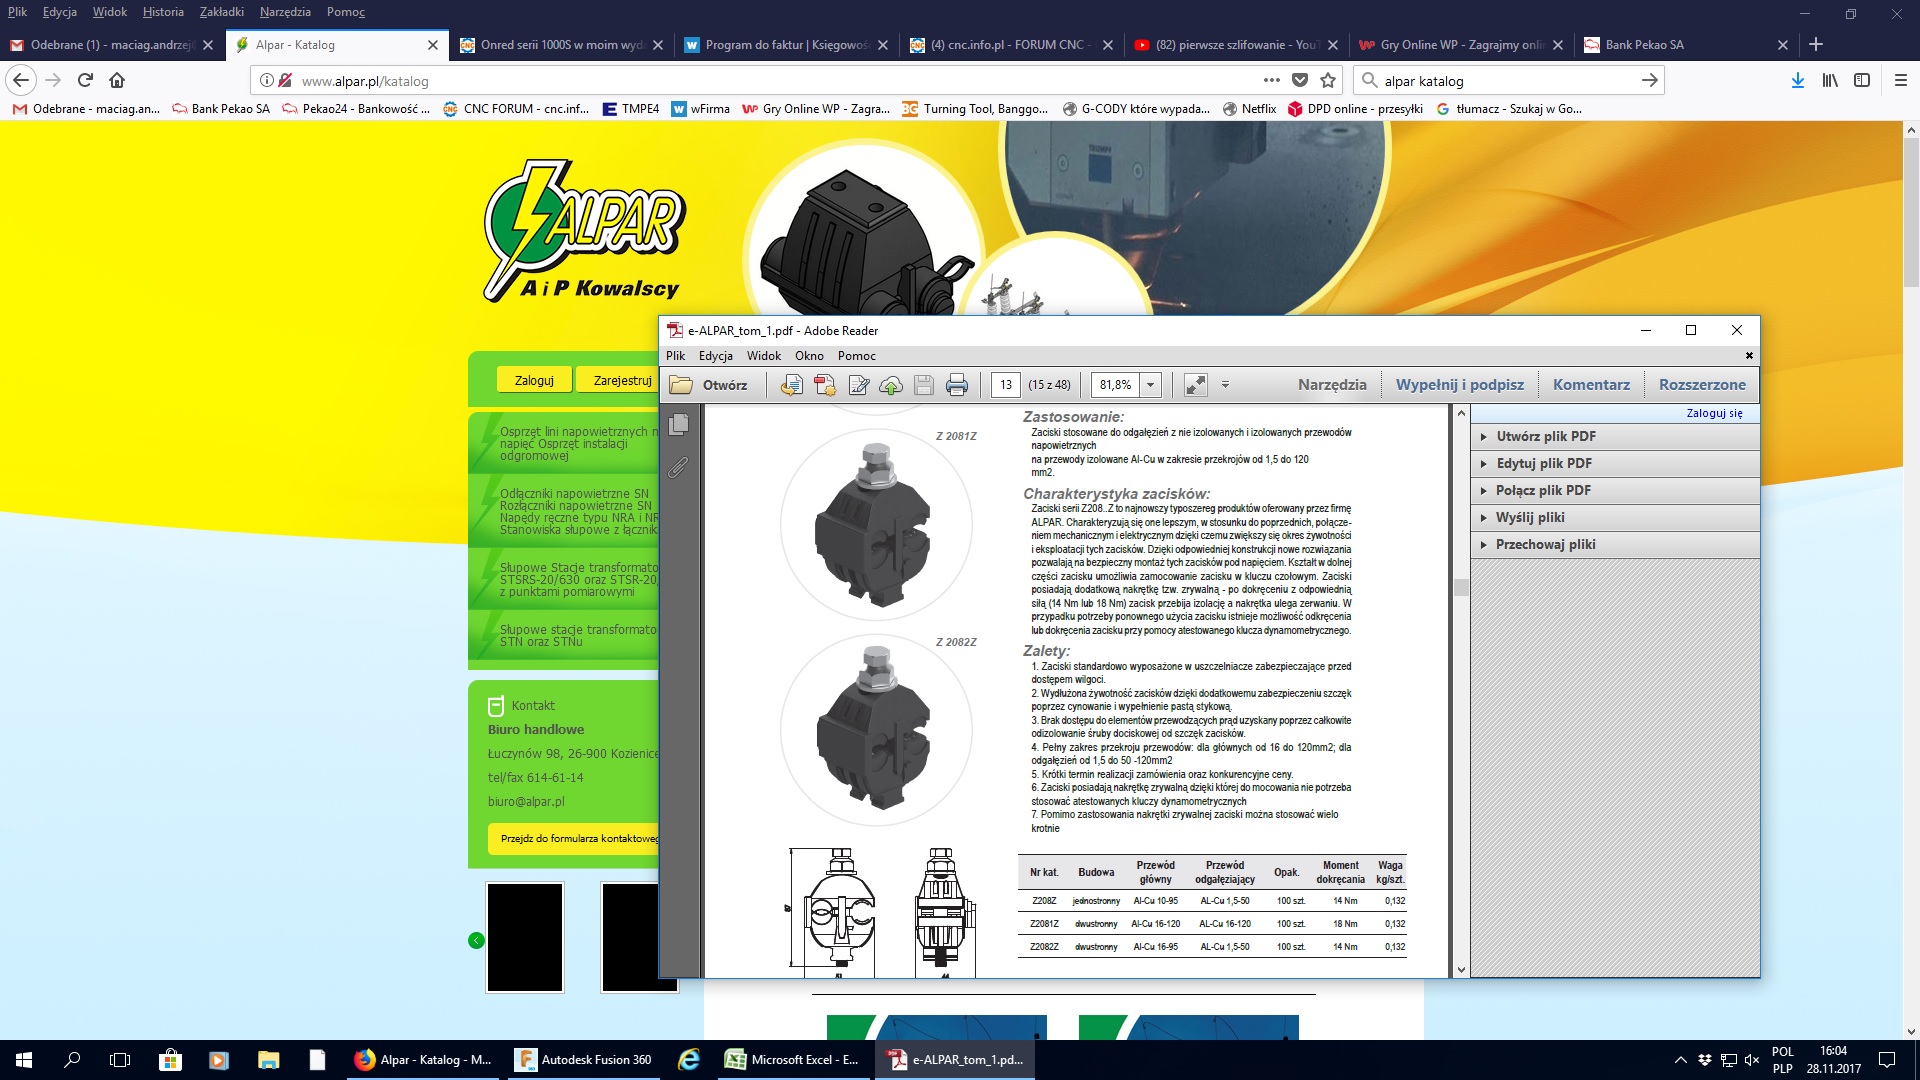The image size is (1920, 1080).
Task: Open the action center notifications icon
Action: (x=1886, y=1060)
